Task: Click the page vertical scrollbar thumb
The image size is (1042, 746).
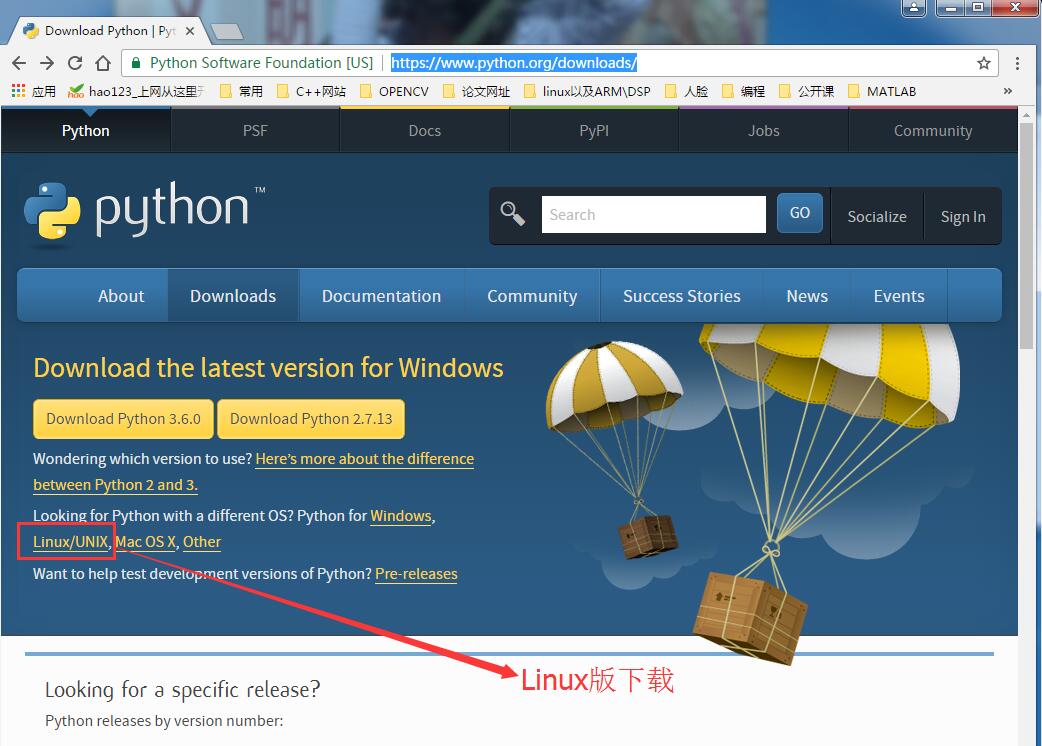Action: click(x=1027, y=236)
